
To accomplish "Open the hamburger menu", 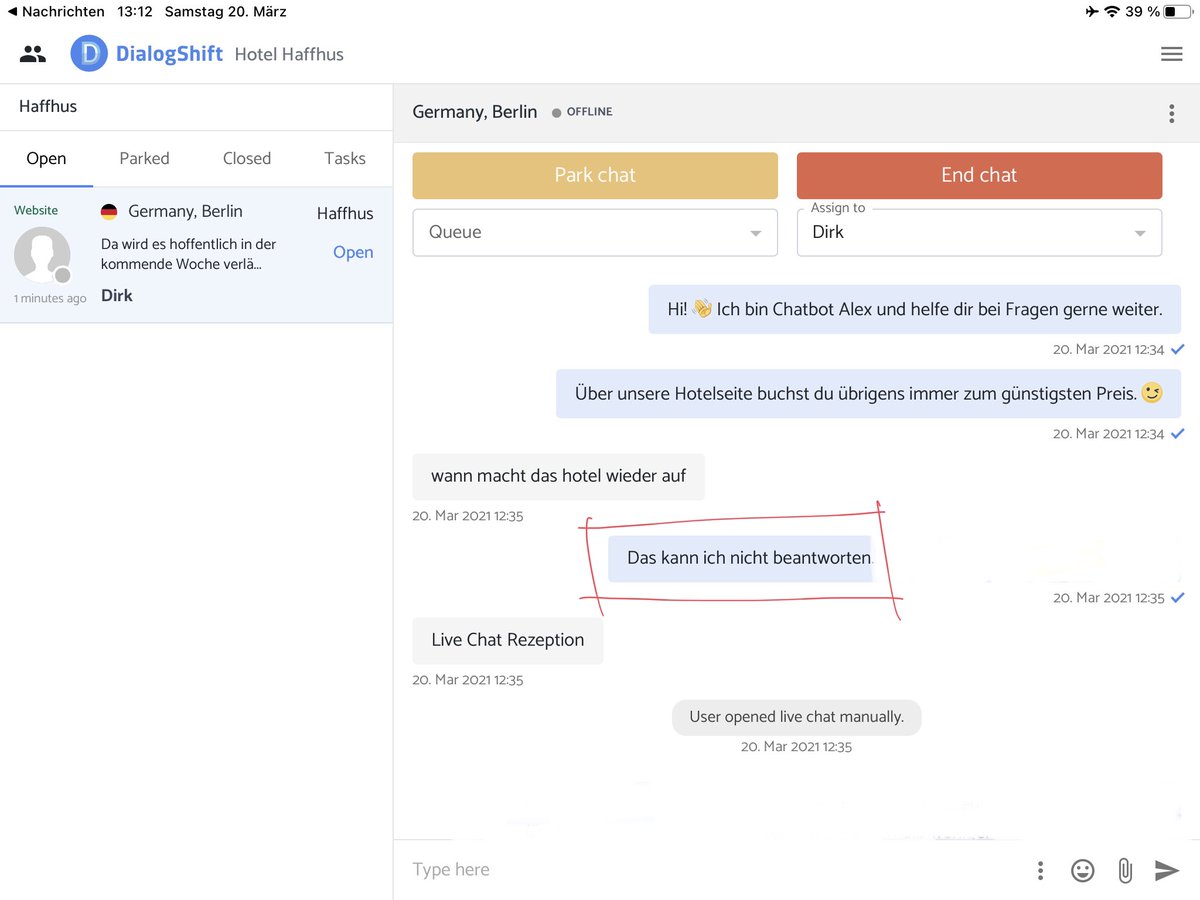I will 1171,53.
